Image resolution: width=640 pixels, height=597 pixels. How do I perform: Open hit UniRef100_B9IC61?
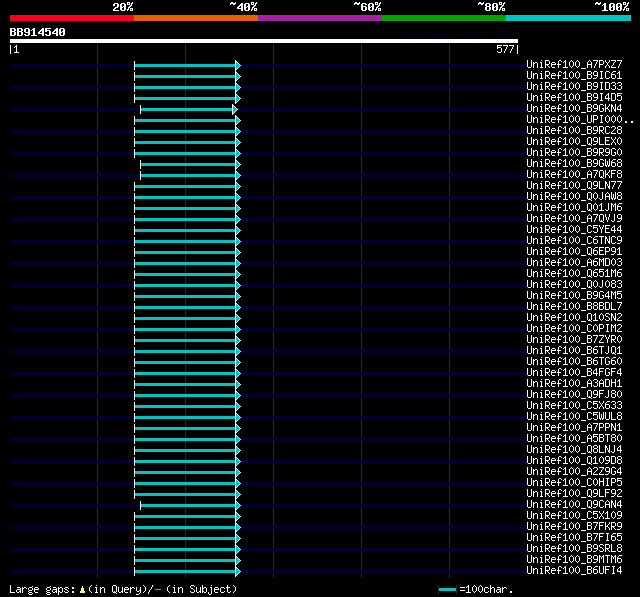tap(574, 75)
